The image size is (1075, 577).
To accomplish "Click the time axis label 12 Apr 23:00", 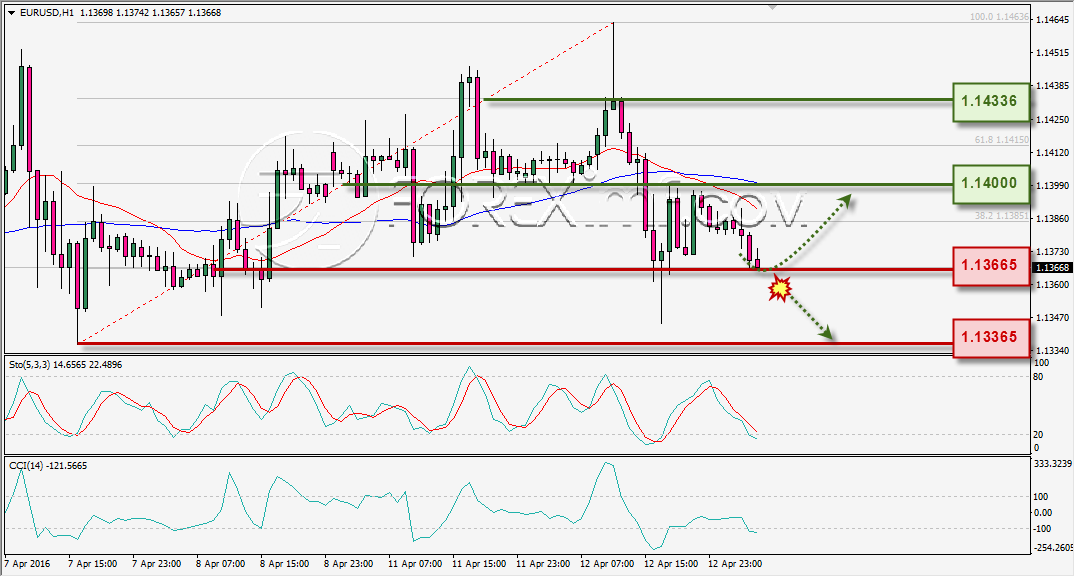I will 735,564.
